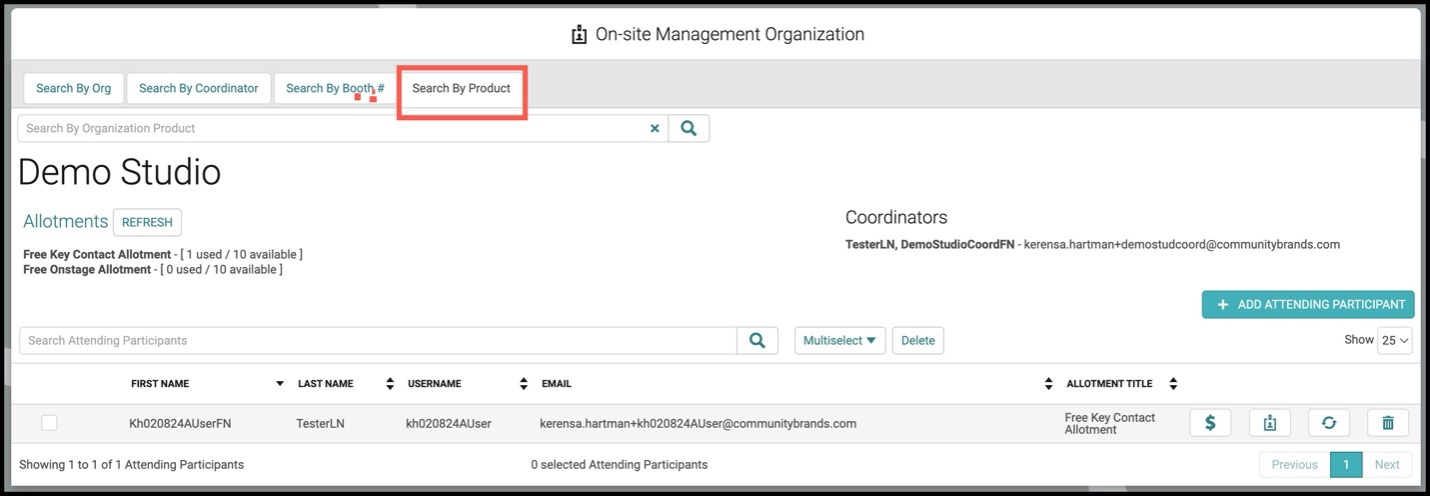Open the Multiselect dropdown
Viewport: 1430px width, 501px height.
840,340
